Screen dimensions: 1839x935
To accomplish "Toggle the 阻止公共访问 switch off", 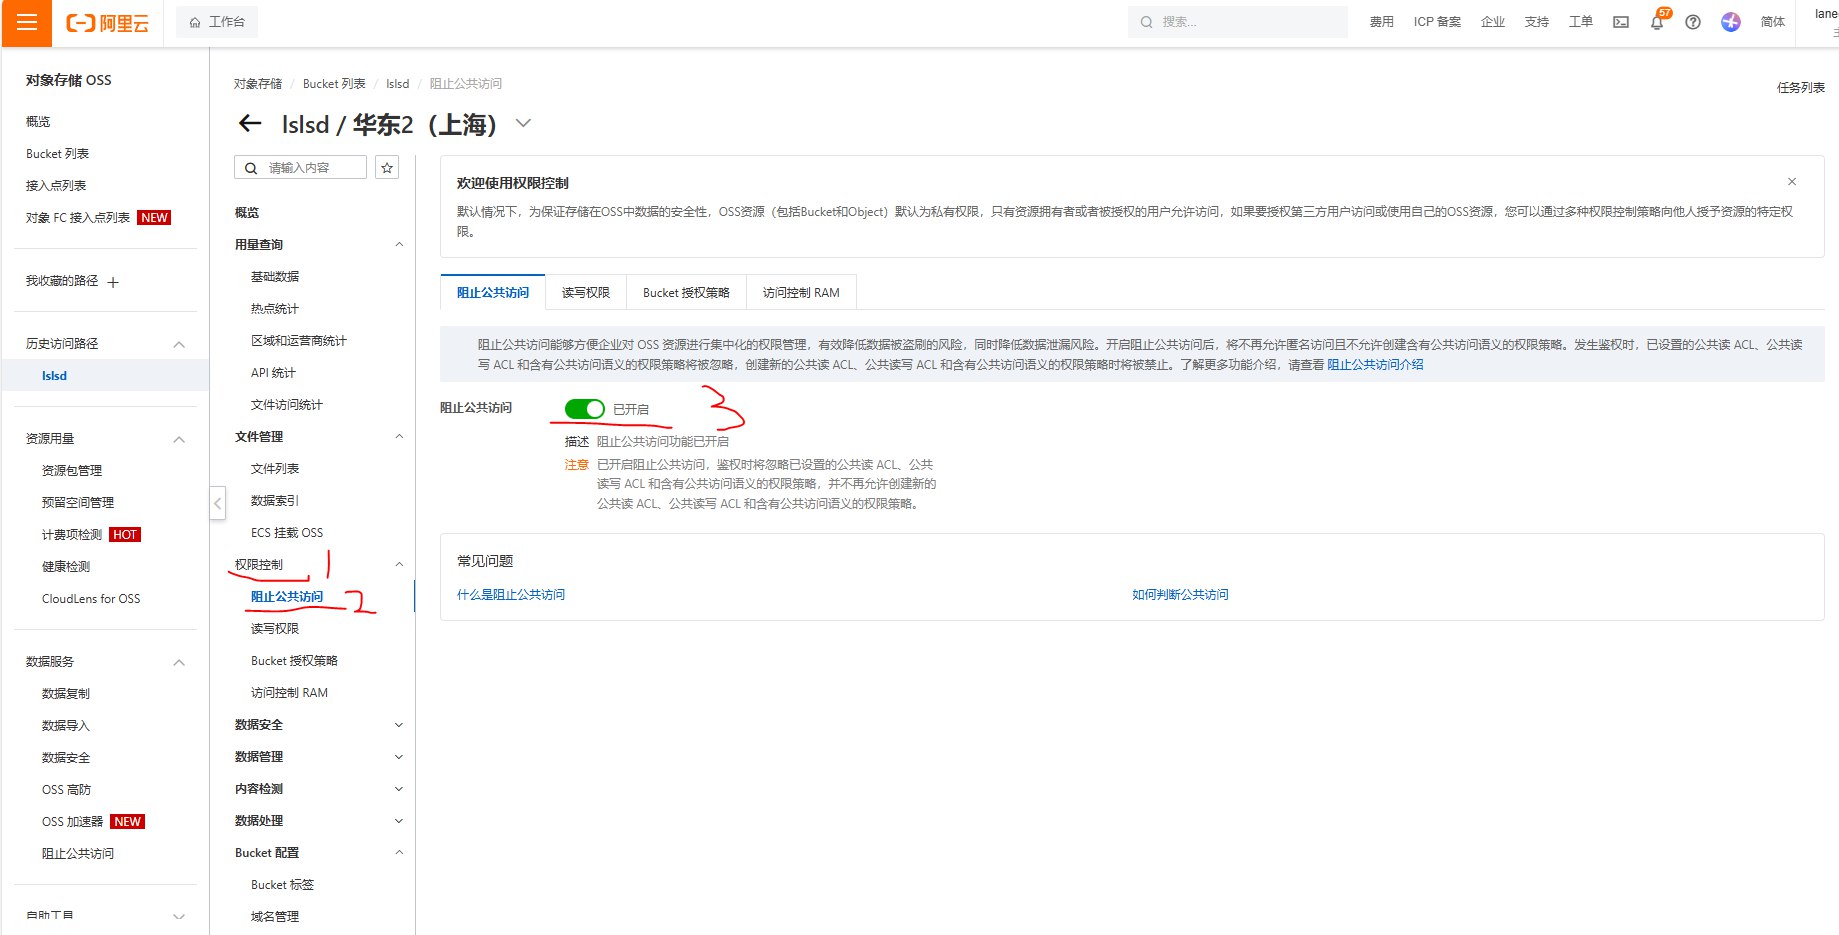I will pos(585,409).
